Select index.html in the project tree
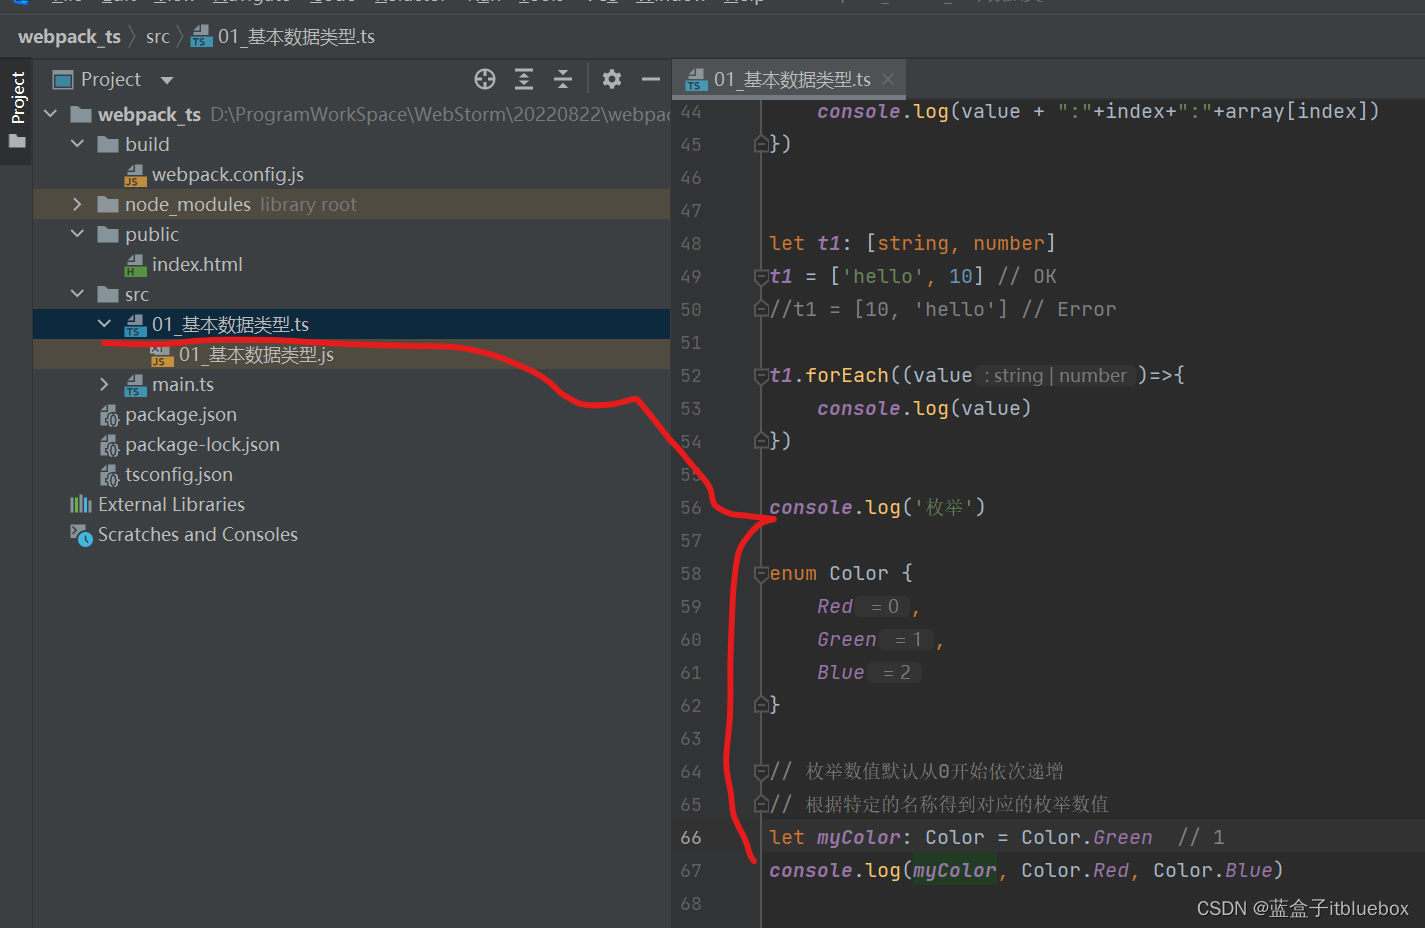1425x928 pixels. point(197,264)
